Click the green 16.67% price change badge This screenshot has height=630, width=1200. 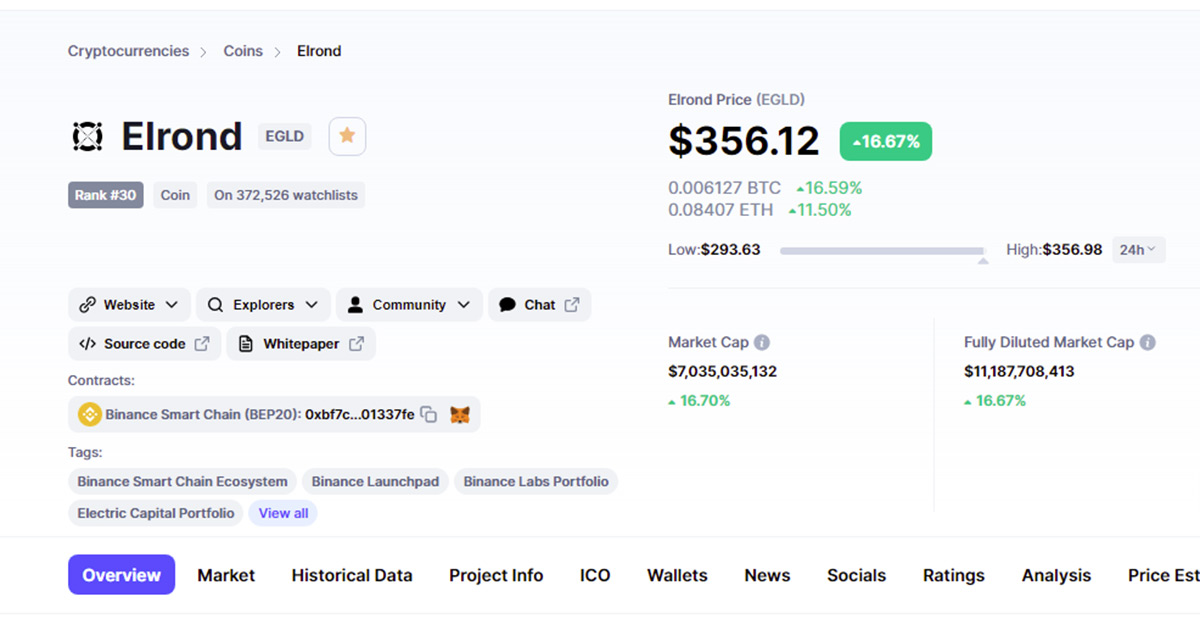point(886,141)
